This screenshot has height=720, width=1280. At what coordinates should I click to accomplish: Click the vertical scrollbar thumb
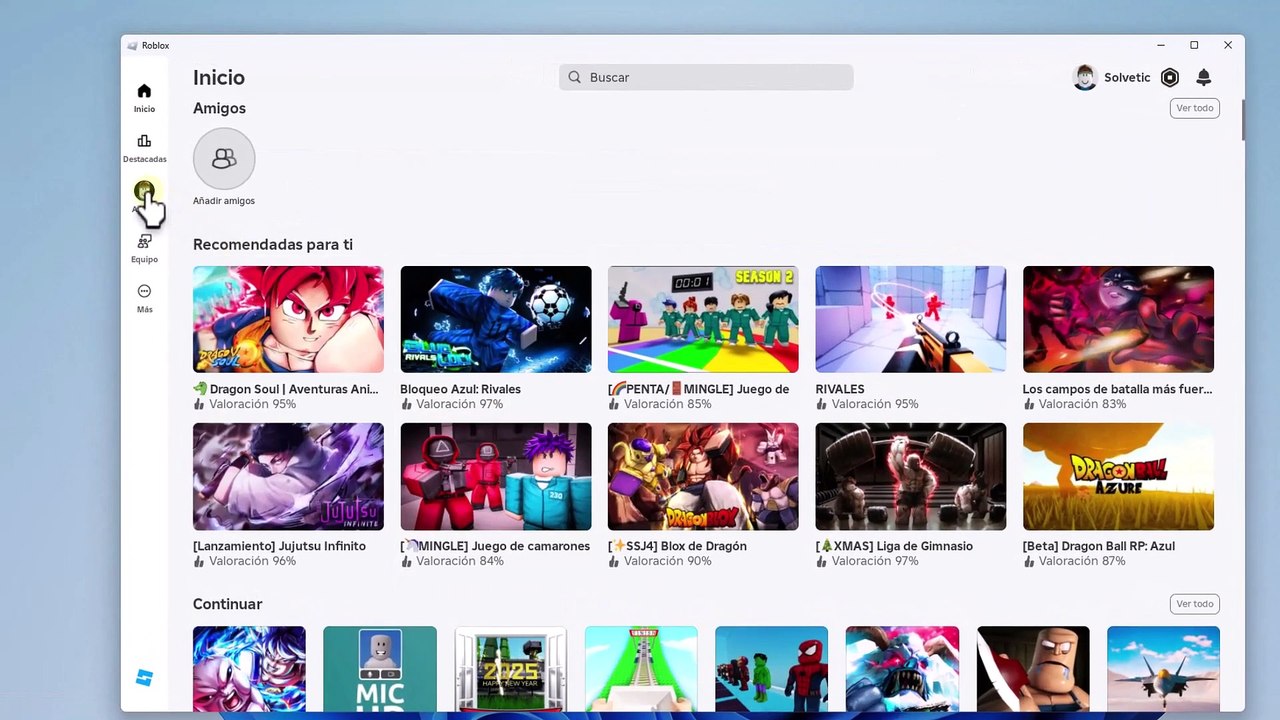click(1243, 120)
